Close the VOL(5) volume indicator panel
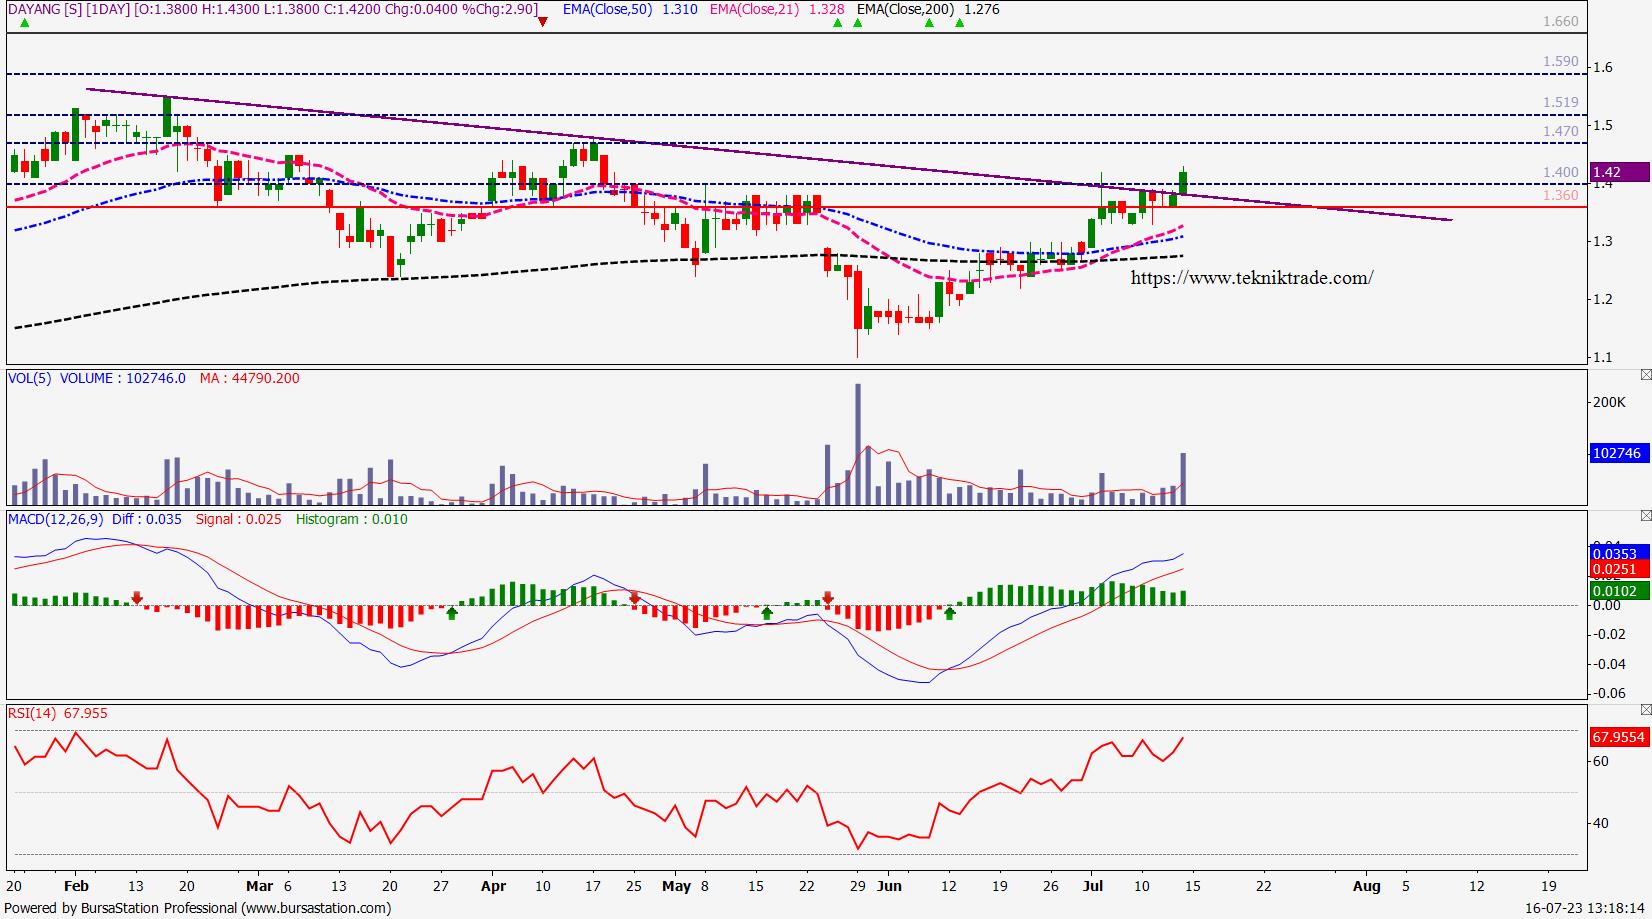This screenshot has width=1652, height=919. point(1645,375)
